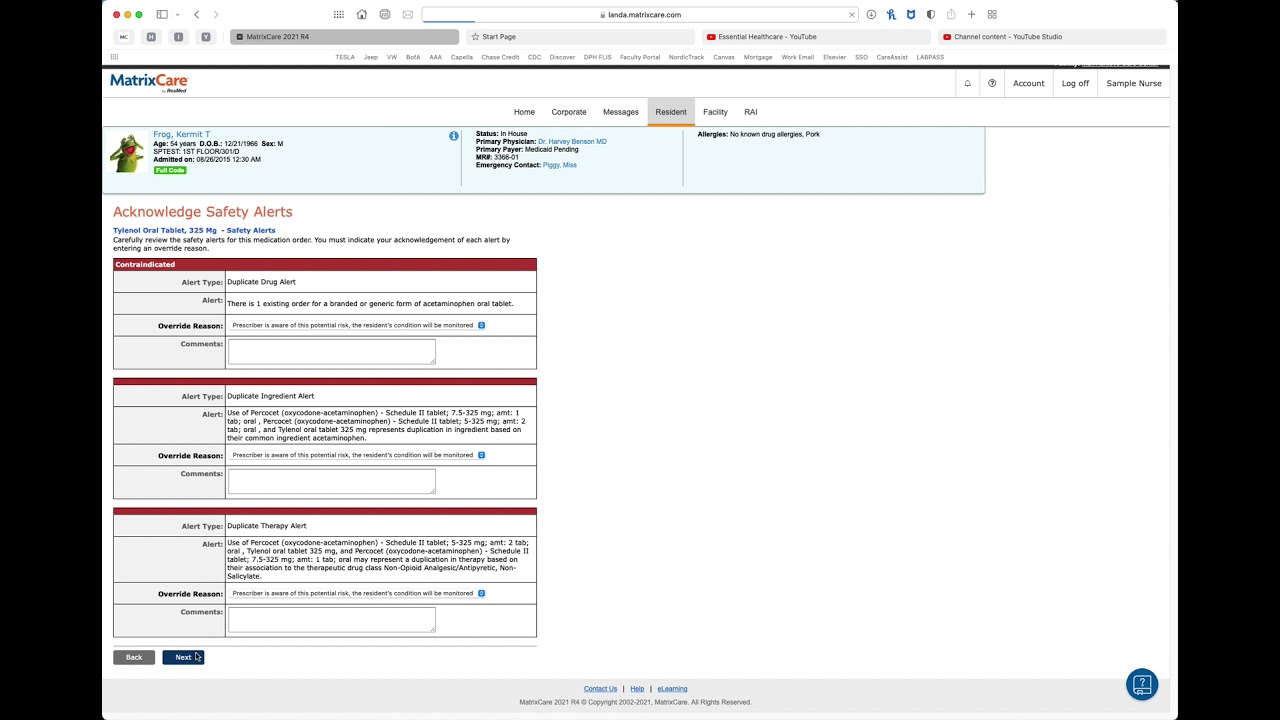The height and width of the screenshot is (720, 1280).
Task: Click the mail icon in the toolbar
Action: click(x=408, y=15)
